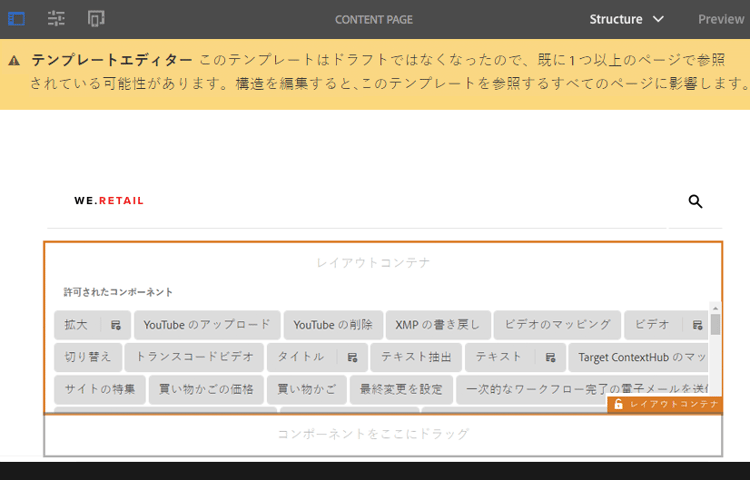Select テキスト抽出 component
Screen dimensions: 750x480
point(416,357)
